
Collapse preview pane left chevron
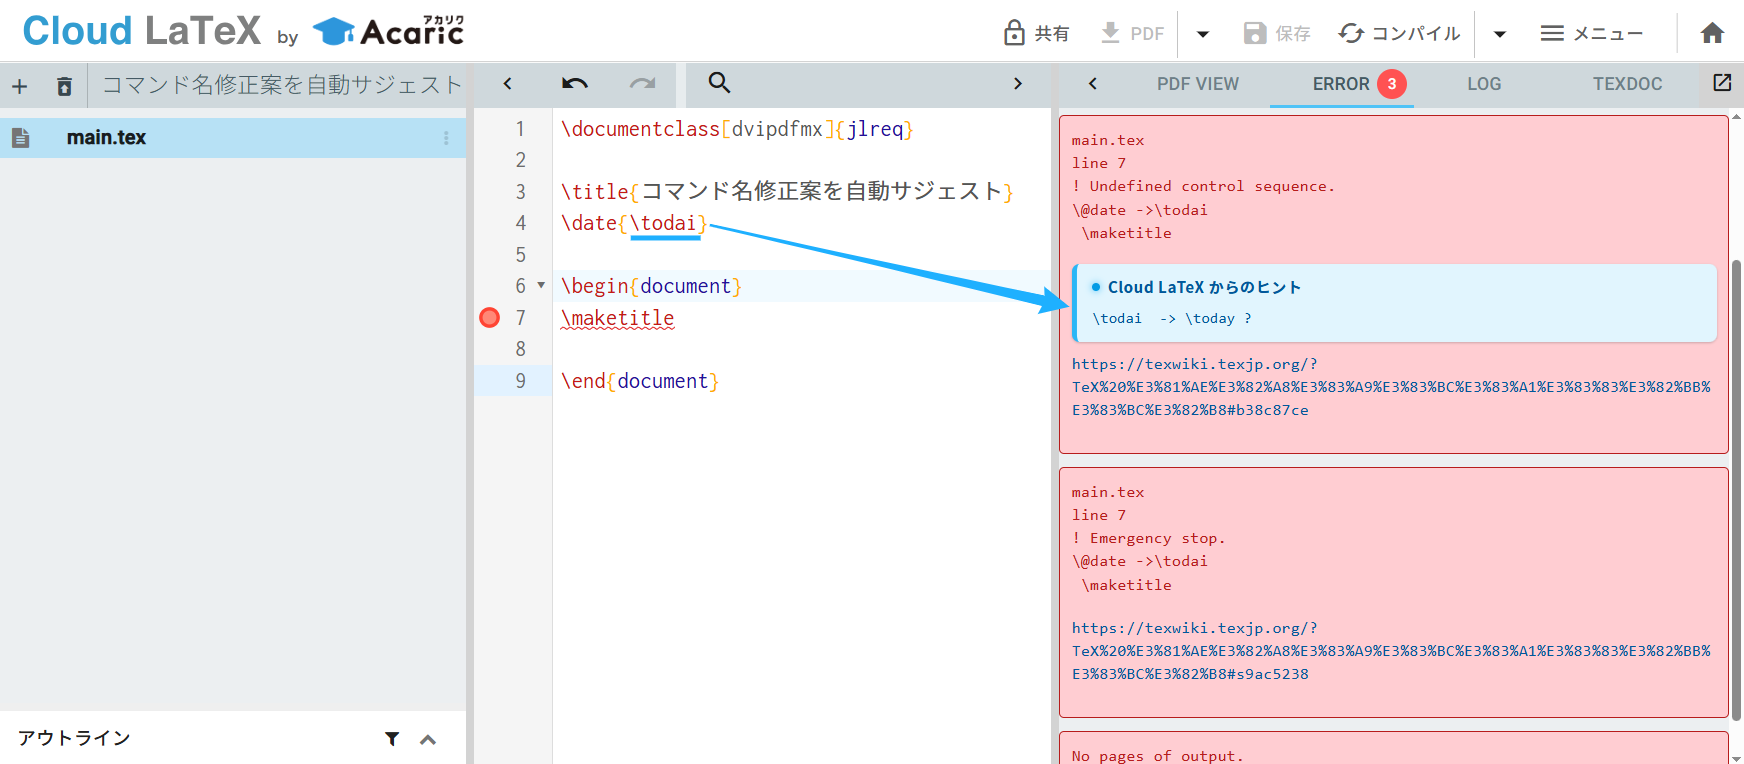[1093, 84]
